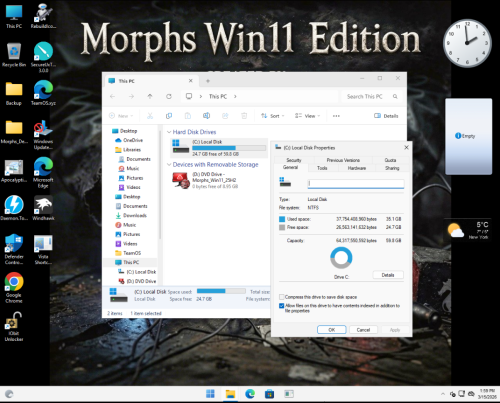
Task: Open the Sort dropdown menu
Action: point(273,116)
